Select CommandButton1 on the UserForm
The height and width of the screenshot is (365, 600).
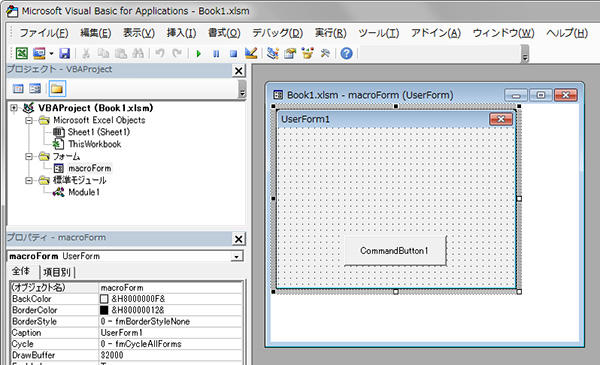tap(395, 251)
